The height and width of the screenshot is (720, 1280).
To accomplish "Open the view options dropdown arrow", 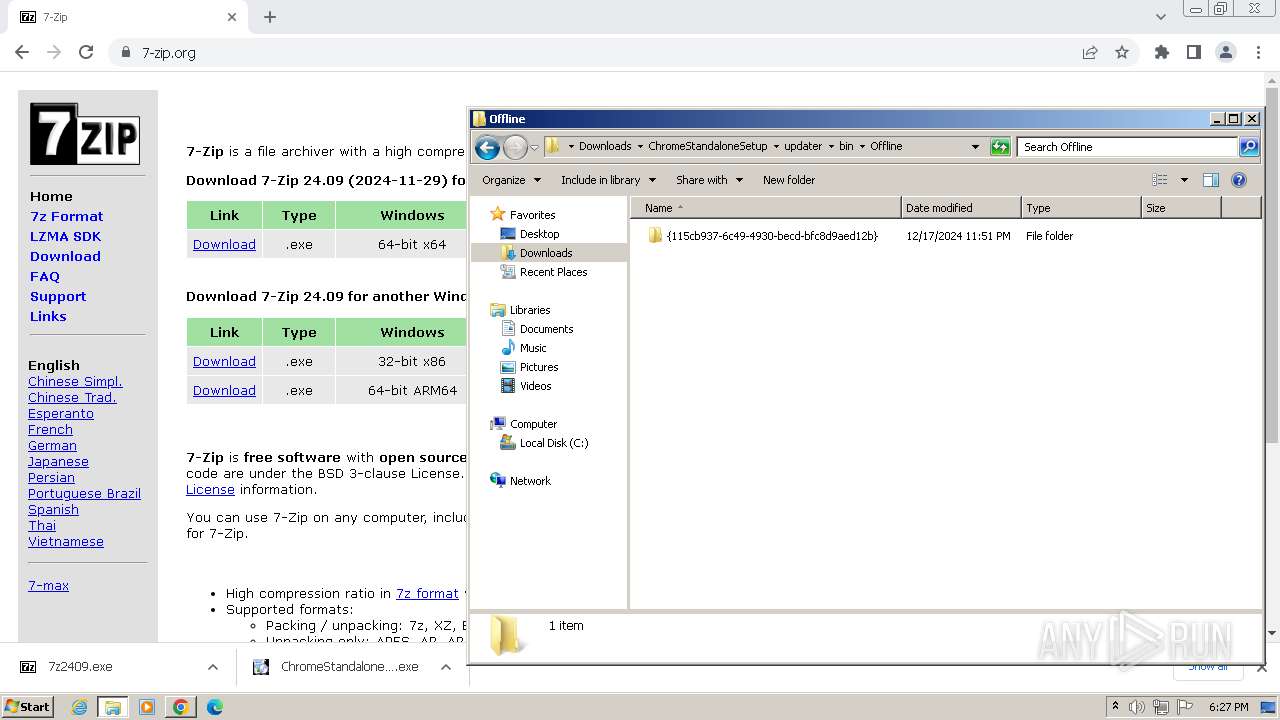I will point(1184,180).
